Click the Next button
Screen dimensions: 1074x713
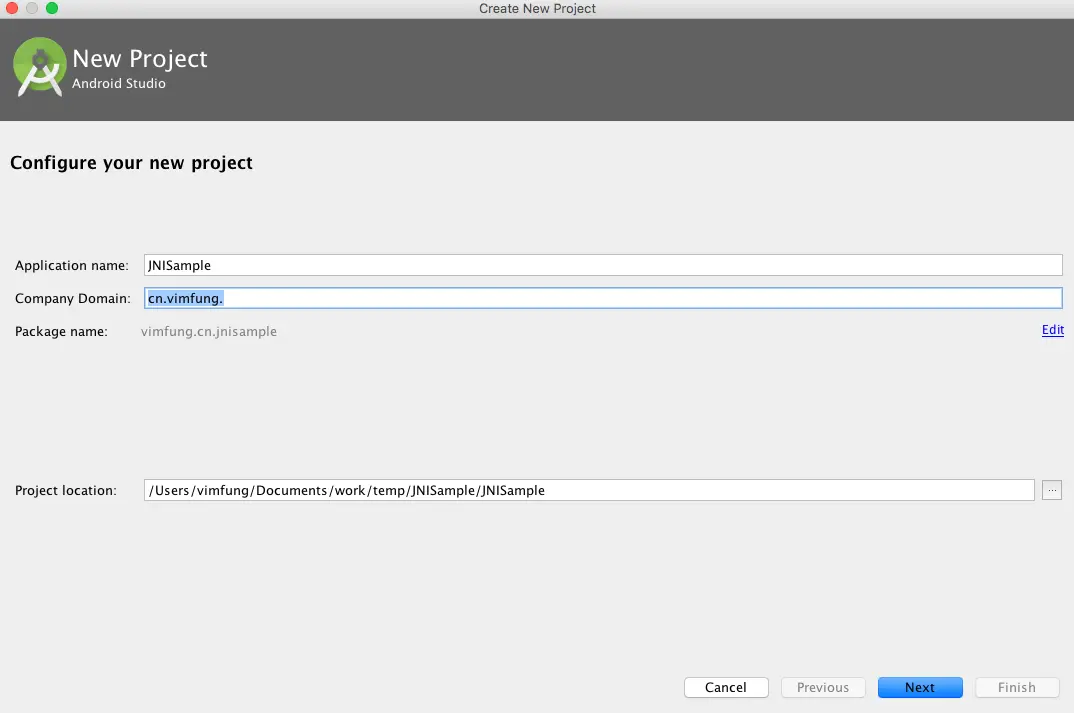coord(920,687)
